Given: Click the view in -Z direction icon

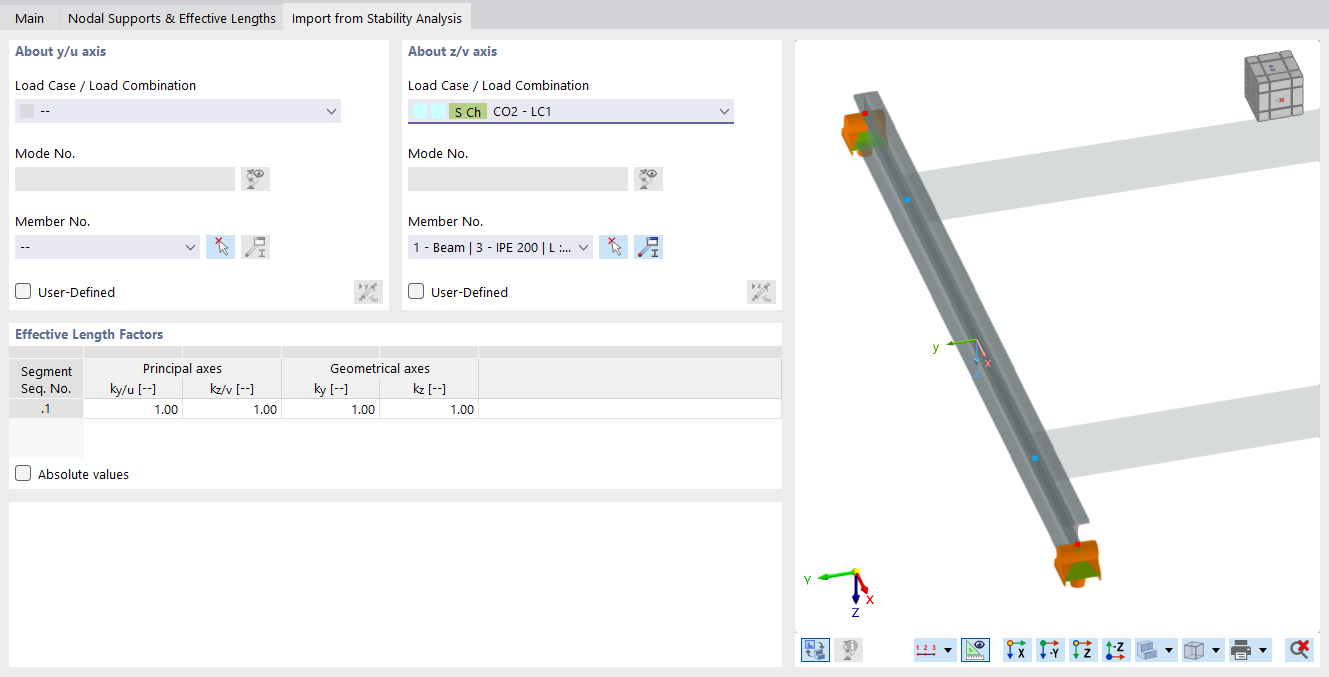Looking at the screenshot, I should [x=1115, y=649].
